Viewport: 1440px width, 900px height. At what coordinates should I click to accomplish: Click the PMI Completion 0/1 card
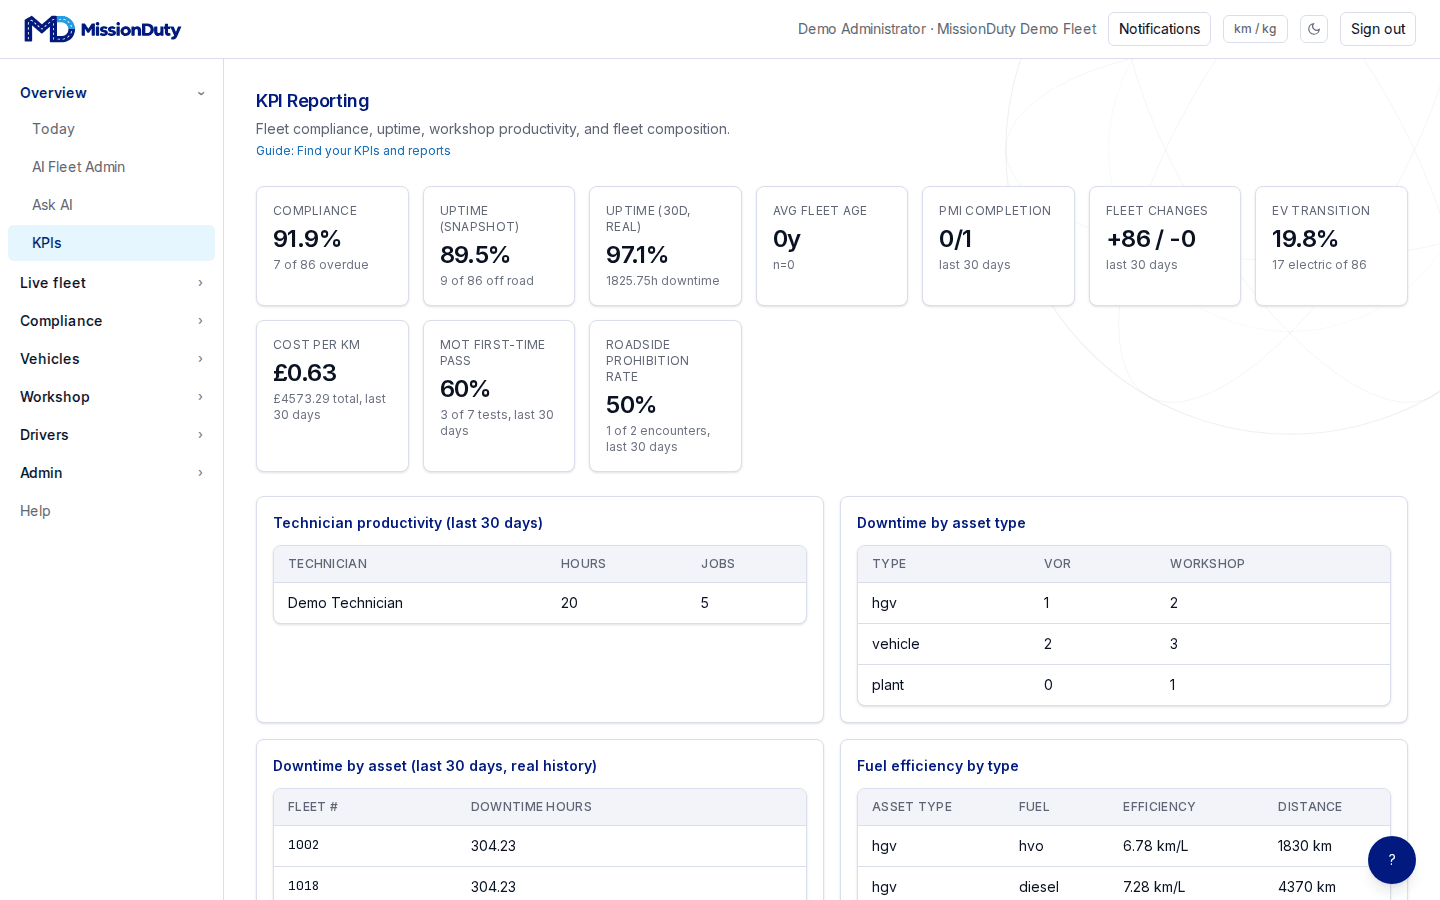pyautogui.click(x=998, y=246)
